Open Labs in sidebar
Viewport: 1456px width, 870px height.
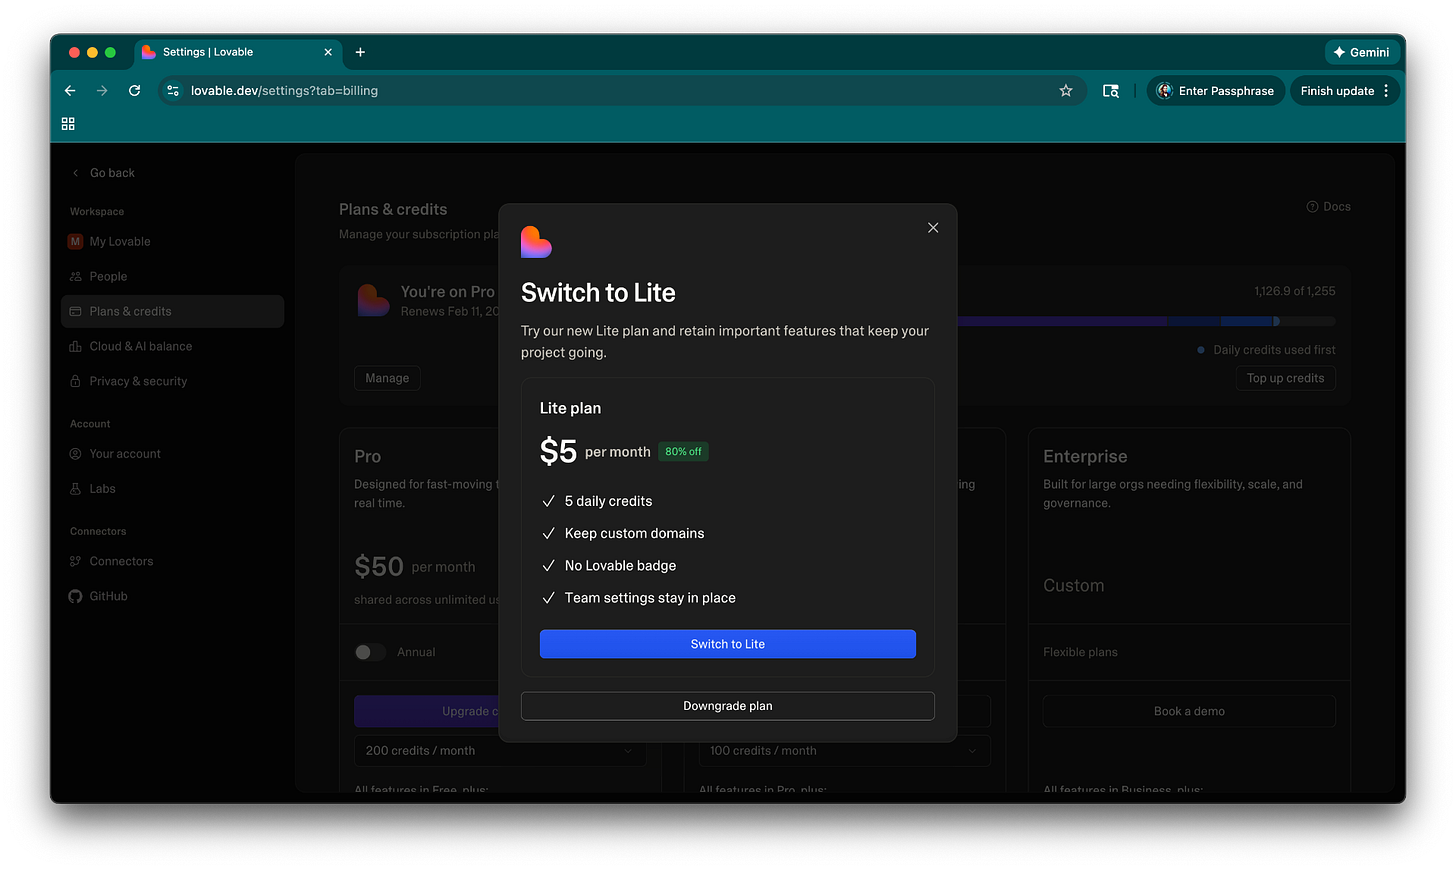(x=172, y=489)
